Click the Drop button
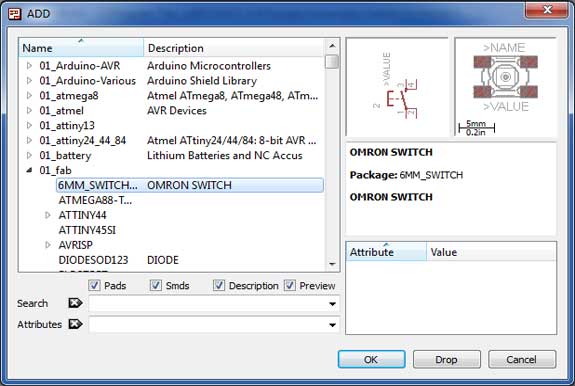This screenshot has height=386, width=575. 447,359
